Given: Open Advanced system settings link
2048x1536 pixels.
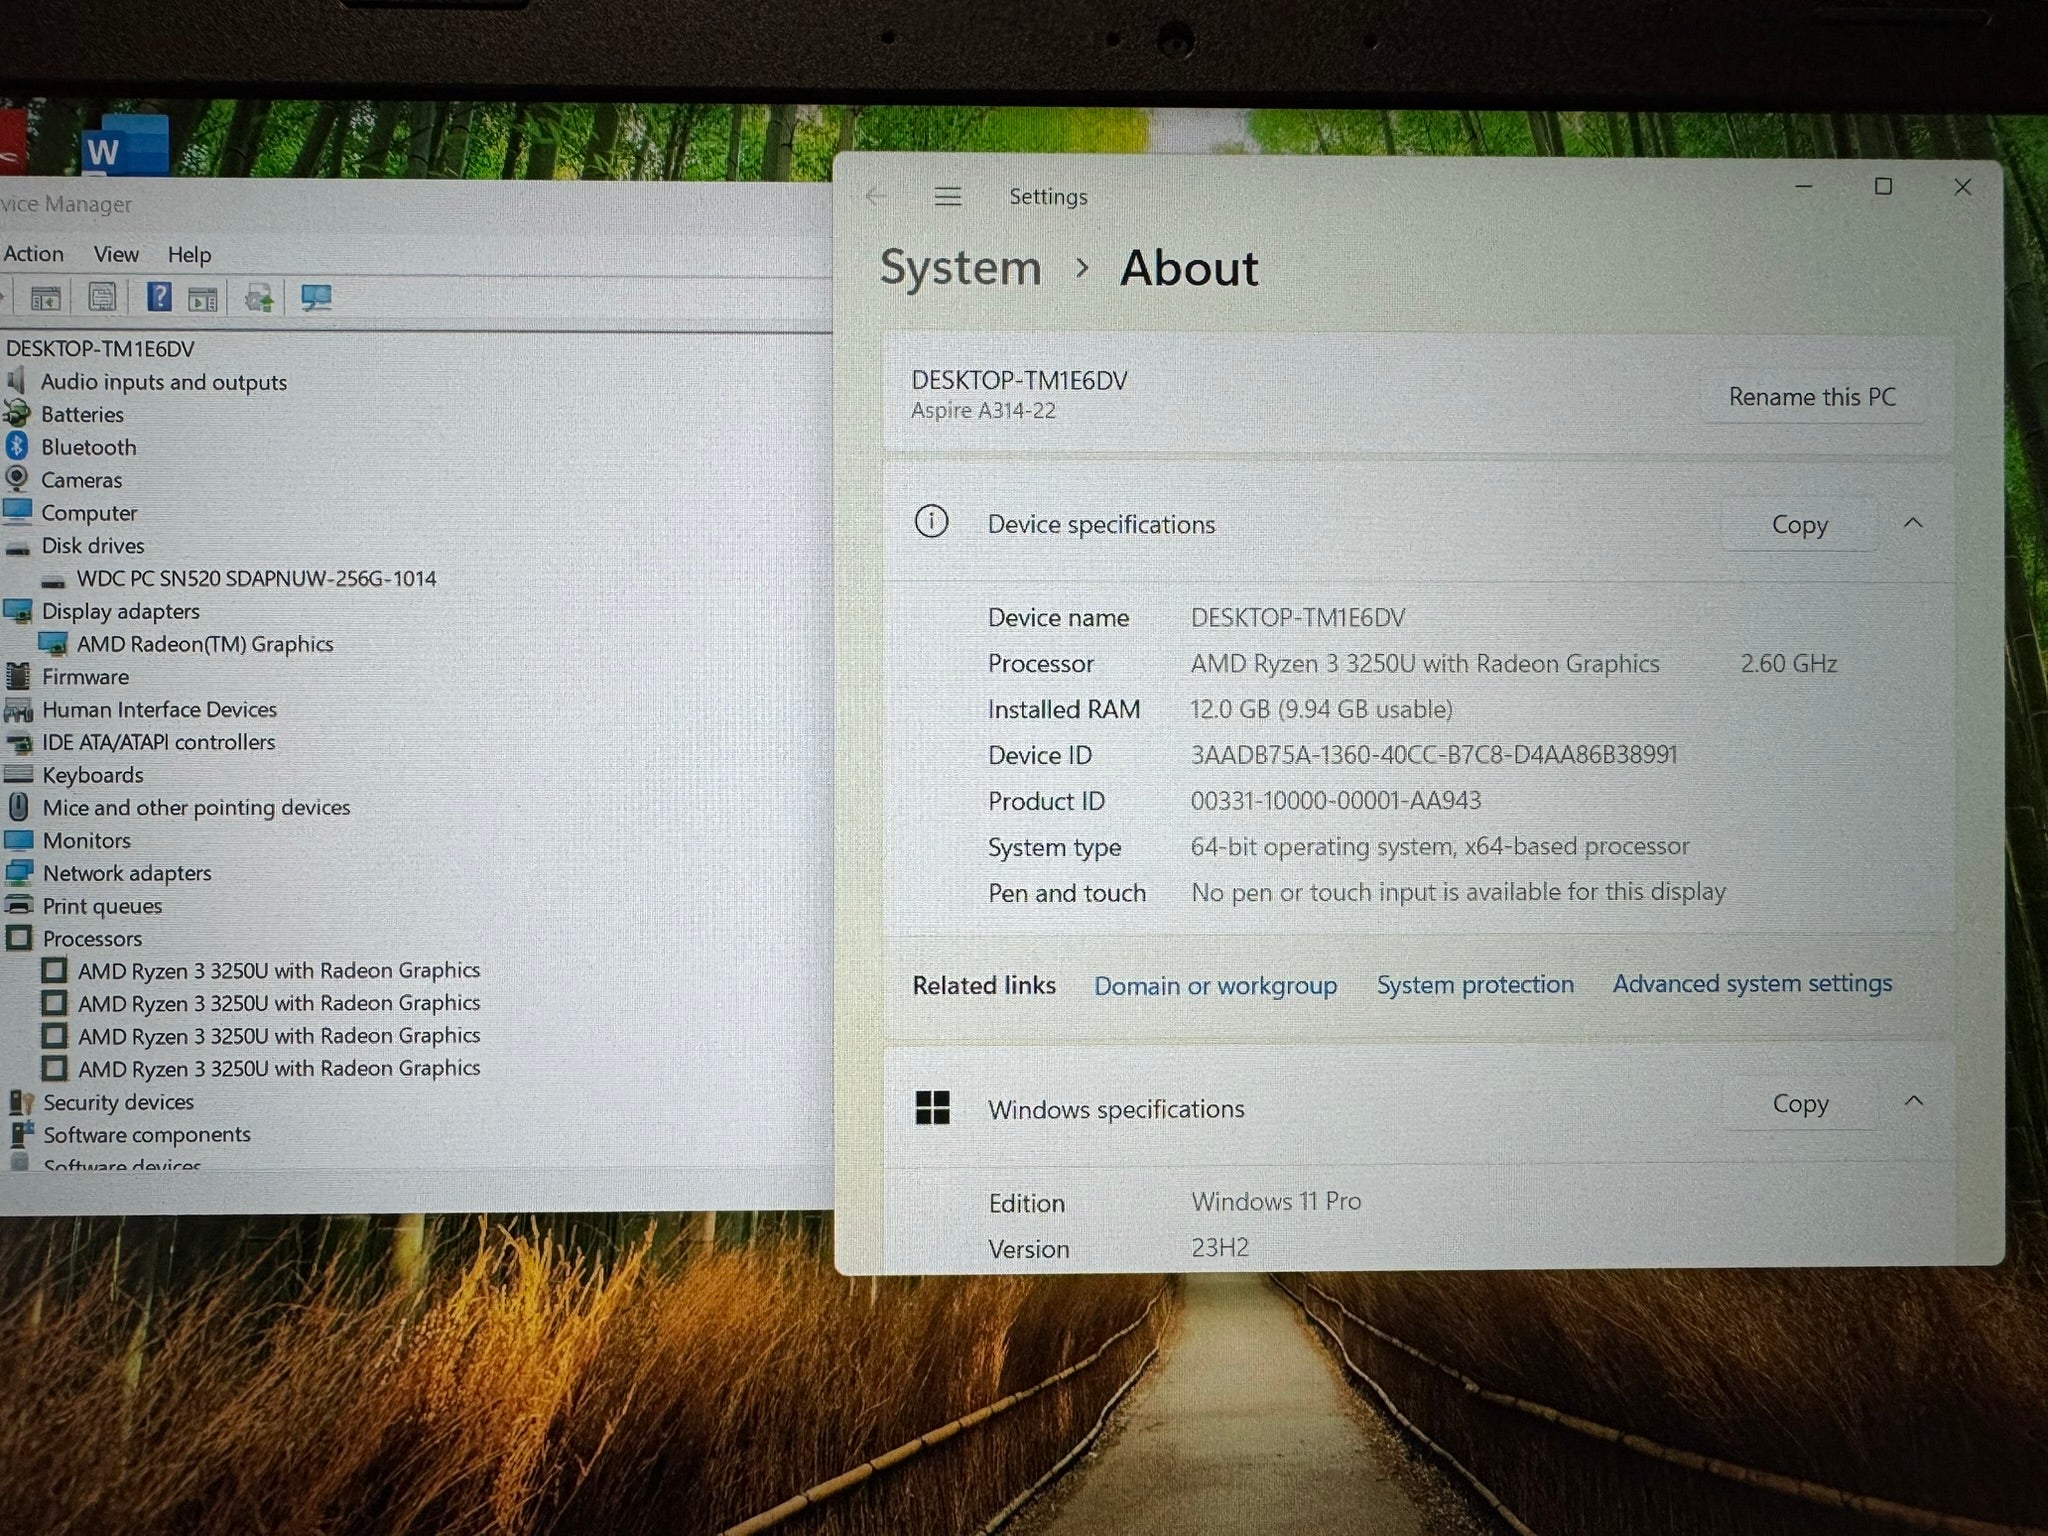Looking at the screenshot, I should (1752, 984).
